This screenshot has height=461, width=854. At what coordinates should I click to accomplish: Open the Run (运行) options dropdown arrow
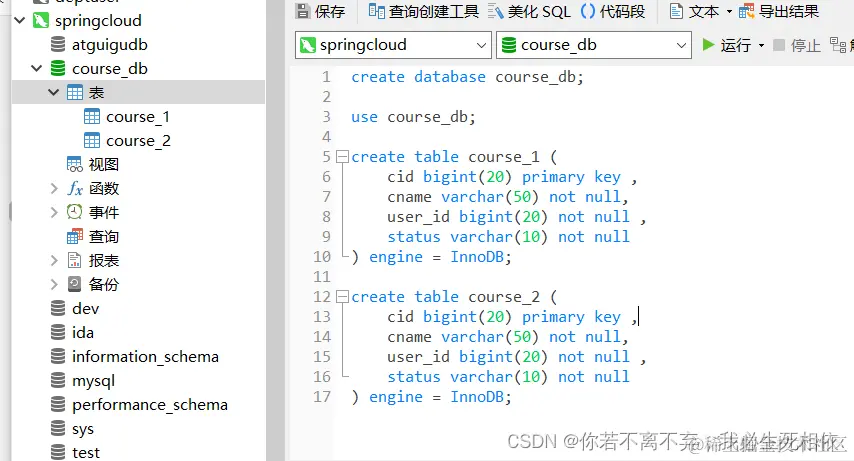coord(761,45)
